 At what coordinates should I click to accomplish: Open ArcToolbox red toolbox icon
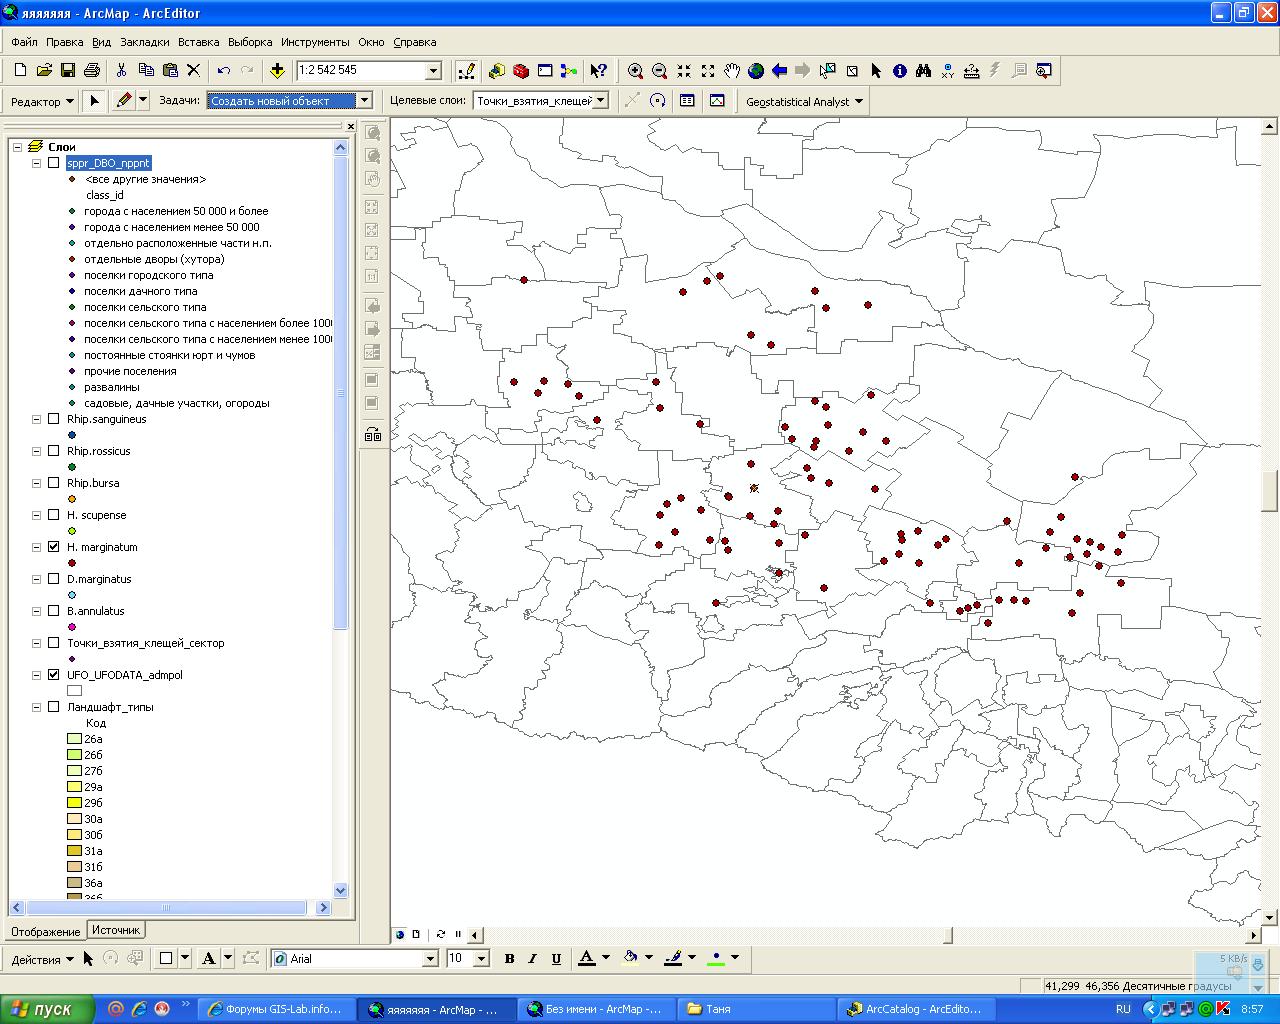click(521, 71)
